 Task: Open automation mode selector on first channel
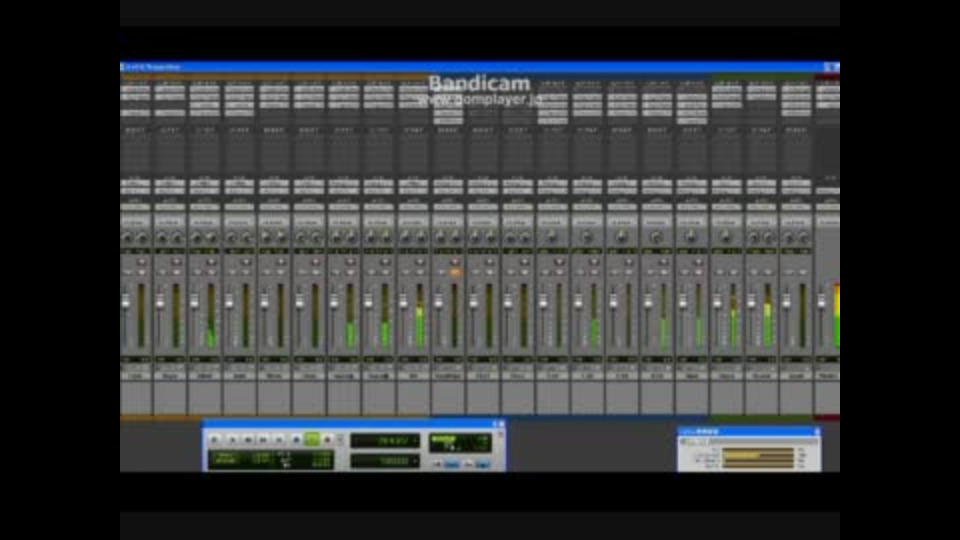coord(135,206)
